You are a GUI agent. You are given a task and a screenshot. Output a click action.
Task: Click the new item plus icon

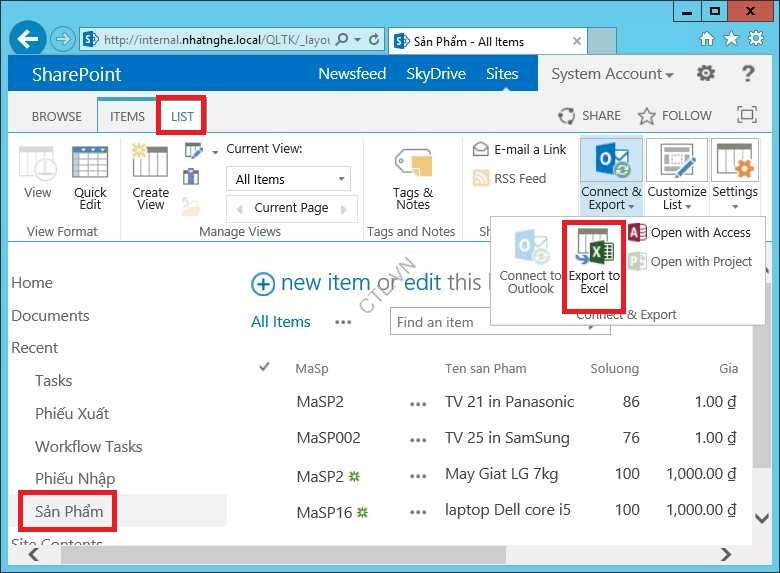pyautogui.click(x=263, y=285)
